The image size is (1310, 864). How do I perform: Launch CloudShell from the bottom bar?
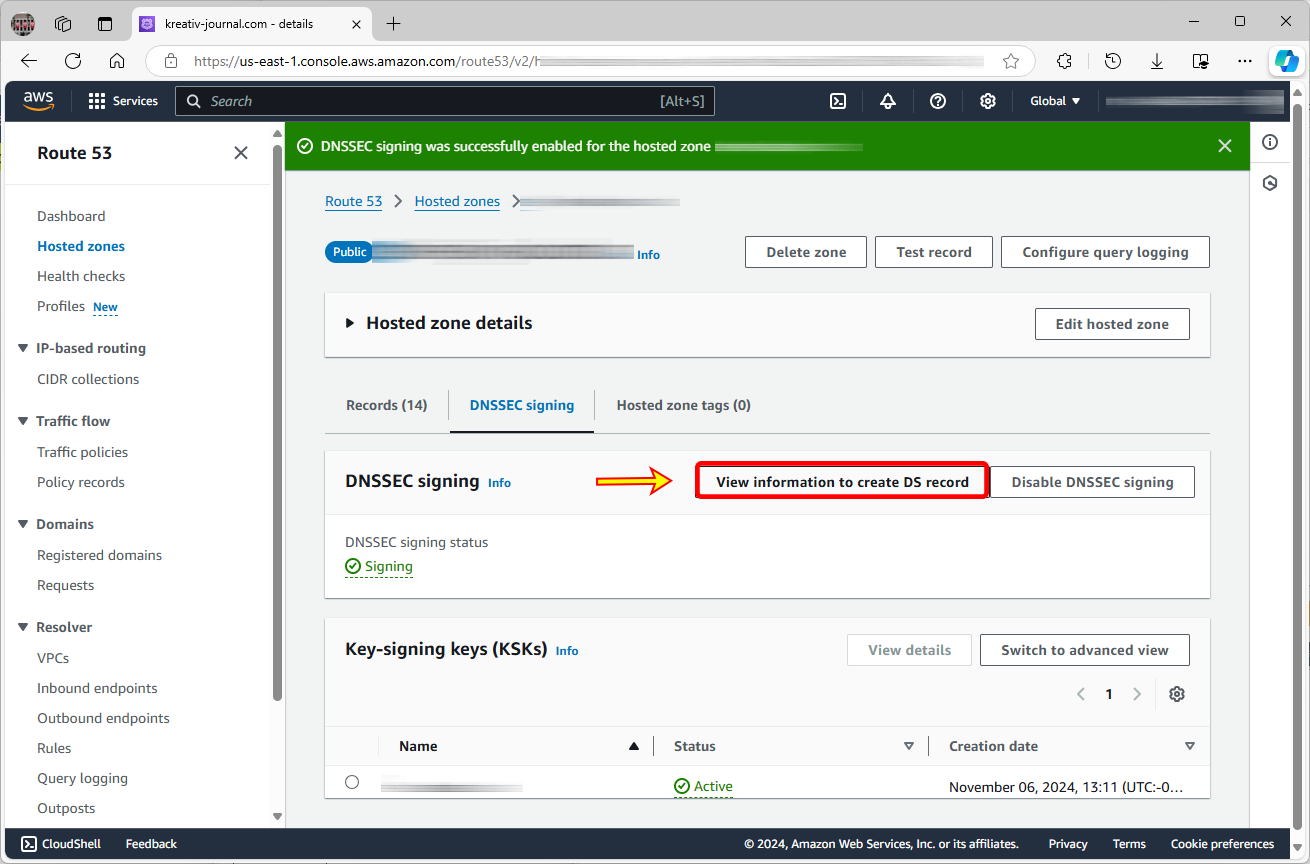[x=59, y=843]
